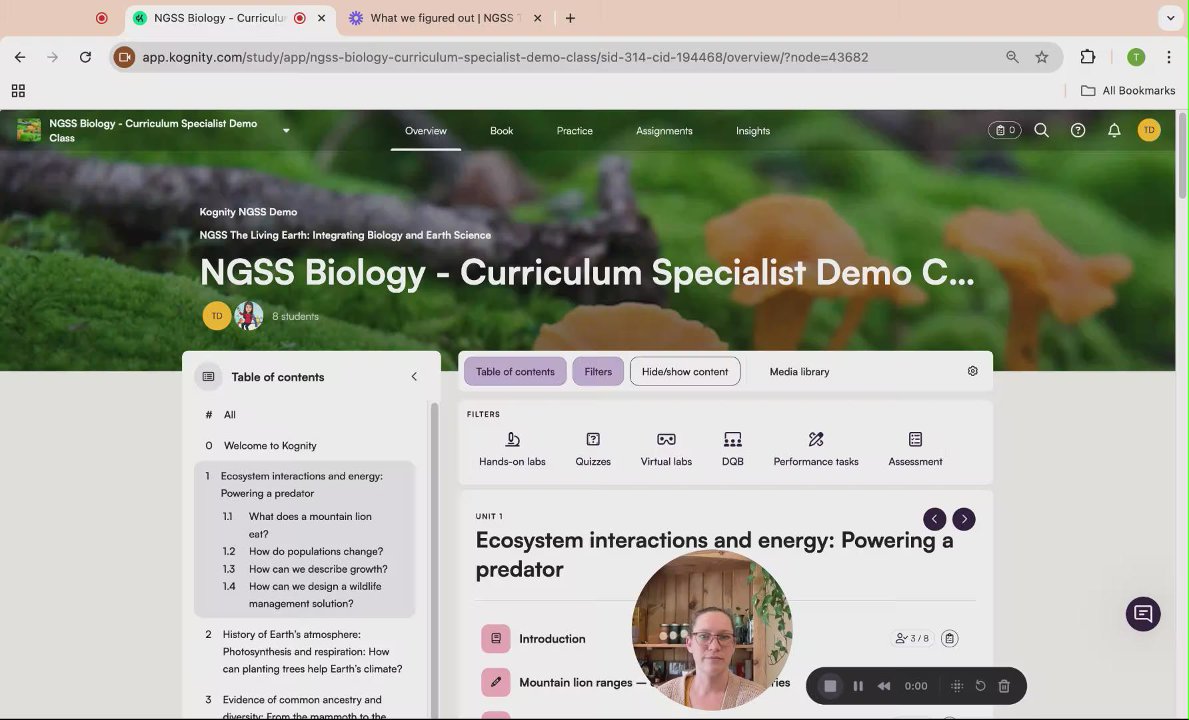Switch to "What we figured out" browser tab
This screenshot has width=1189, height=720.
444,18
